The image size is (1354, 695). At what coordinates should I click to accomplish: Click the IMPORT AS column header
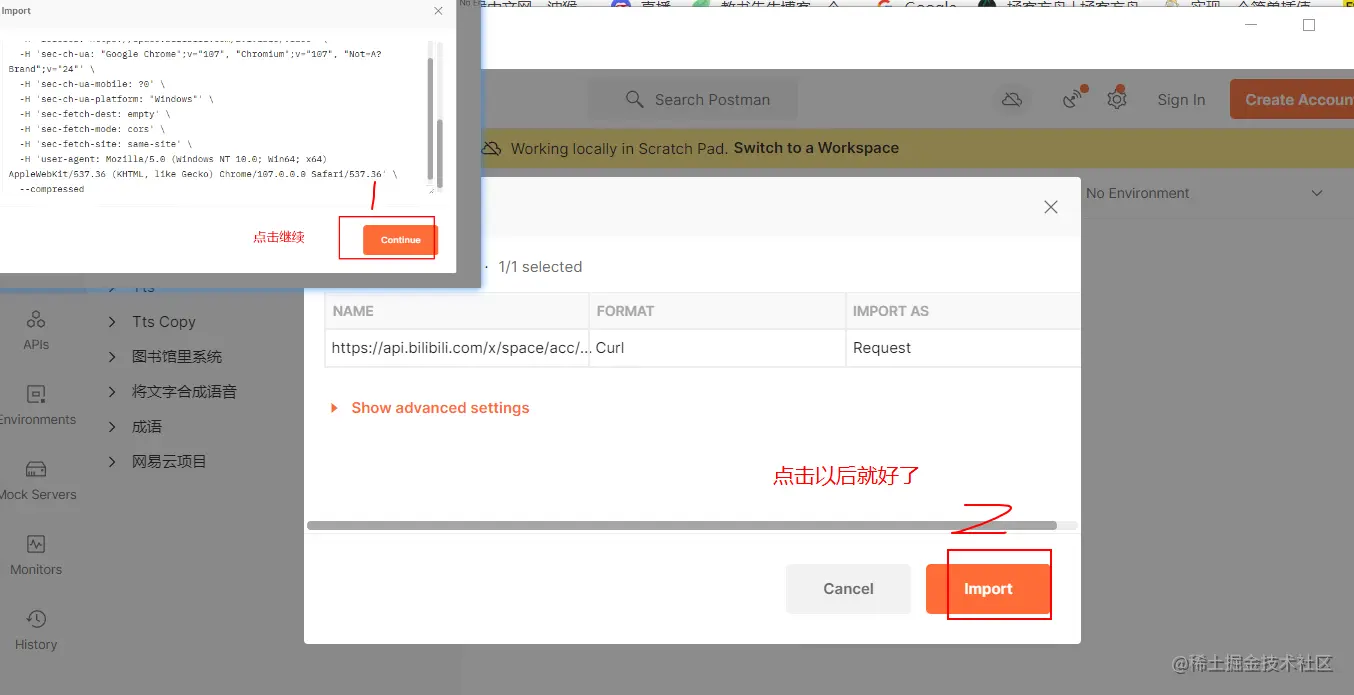(x=963, y=311)
